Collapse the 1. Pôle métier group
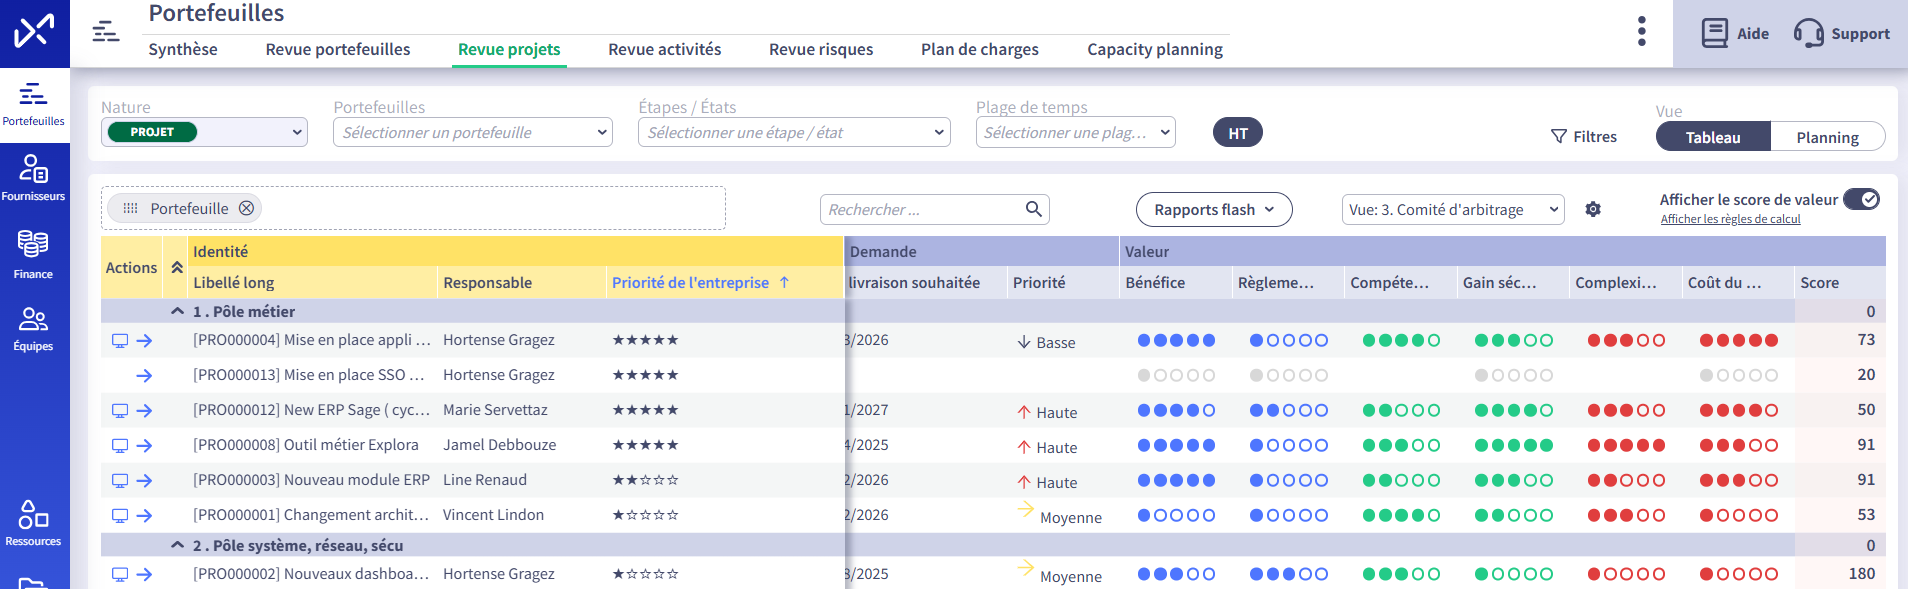Image resolution: width=1908 pixels, height=589 pixels. click(177, 312)
